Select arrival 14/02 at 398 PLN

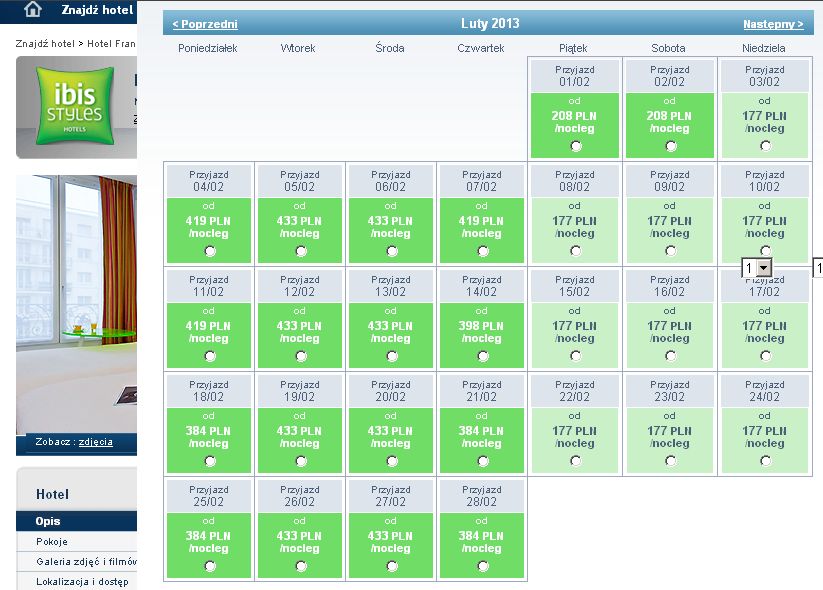(x=482, y=356)
